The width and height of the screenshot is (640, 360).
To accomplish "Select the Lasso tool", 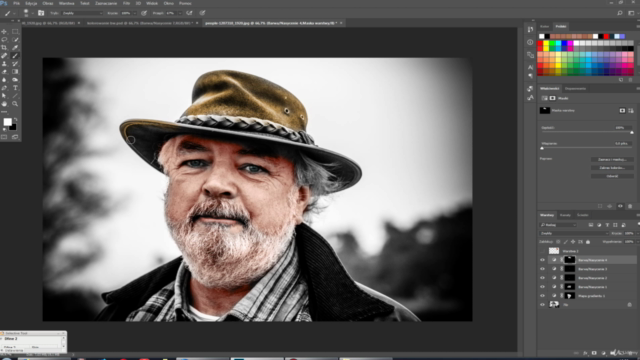I will (x=4, y=40).
